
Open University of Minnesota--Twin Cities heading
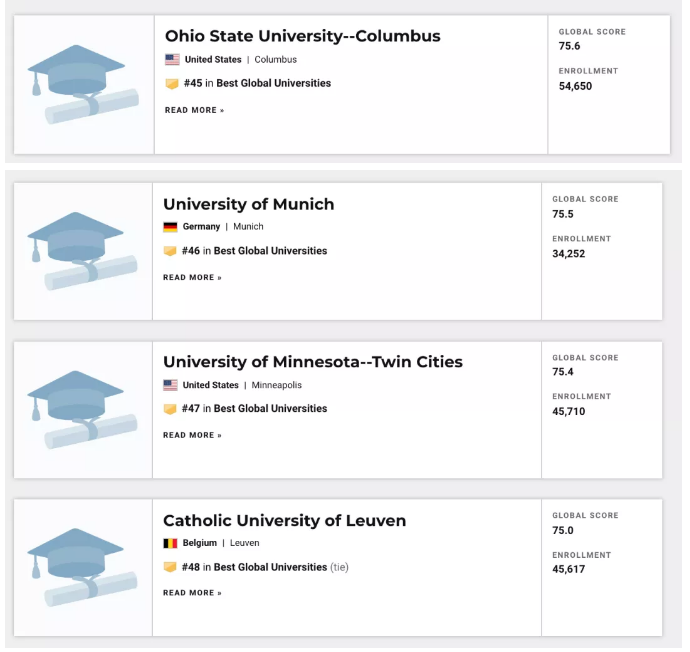312,362
